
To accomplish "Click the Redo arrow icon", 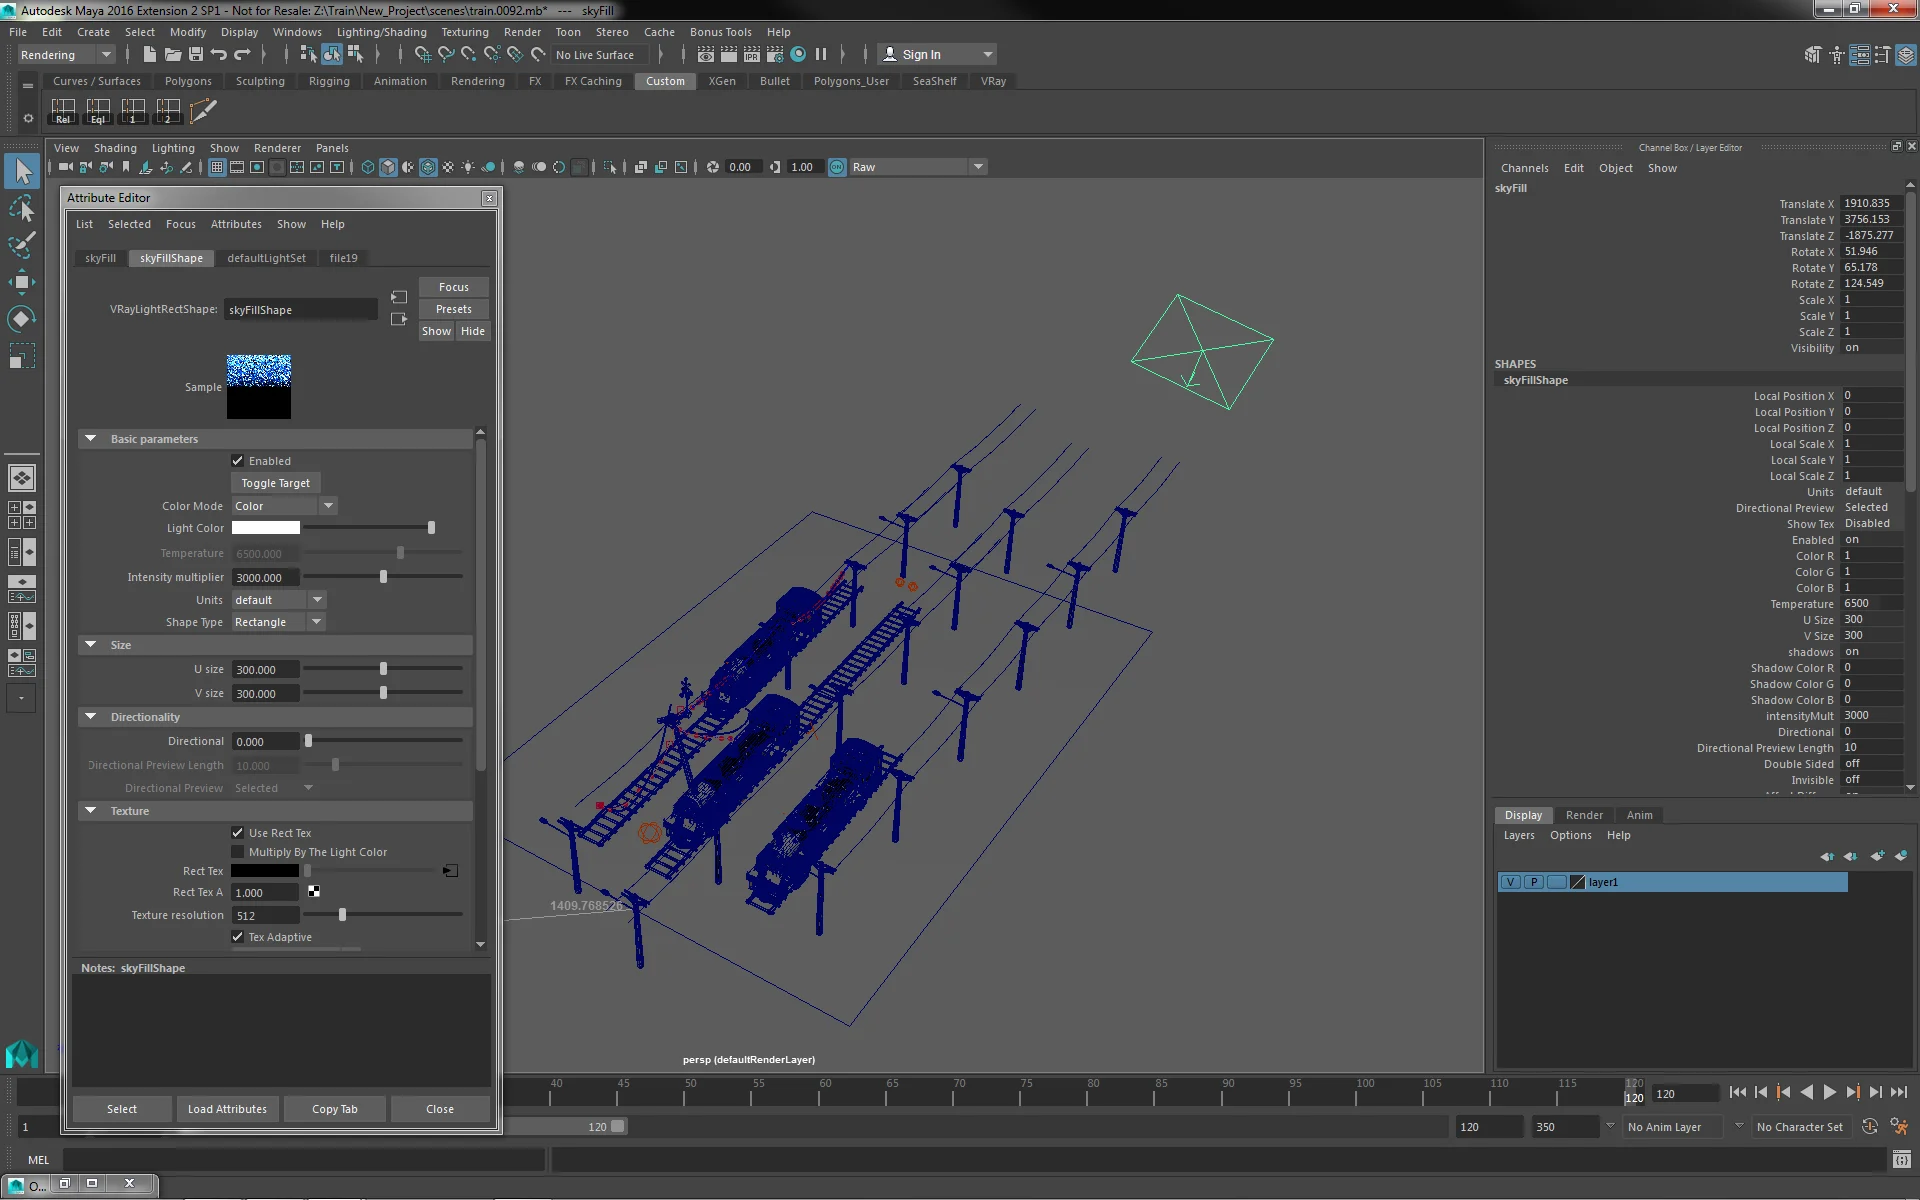I will [242, 55].
